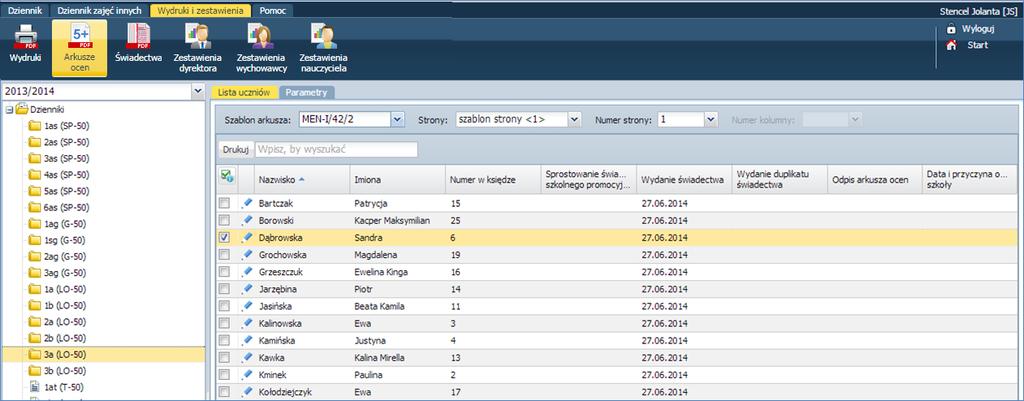Switch to Dziennik zajęć innych tab
Viewport: 1024px width, 401px height.
pyautogui.click(x=99, y=10)
